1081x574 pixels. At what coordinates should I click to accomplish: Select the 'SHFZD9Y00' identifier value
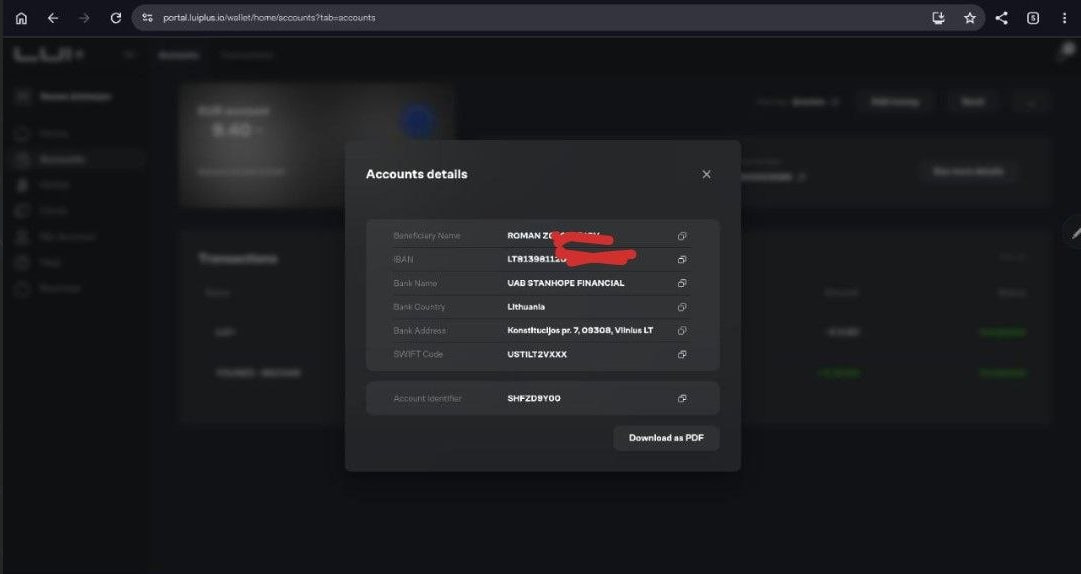pyautogui.click(x=534, y=398)
